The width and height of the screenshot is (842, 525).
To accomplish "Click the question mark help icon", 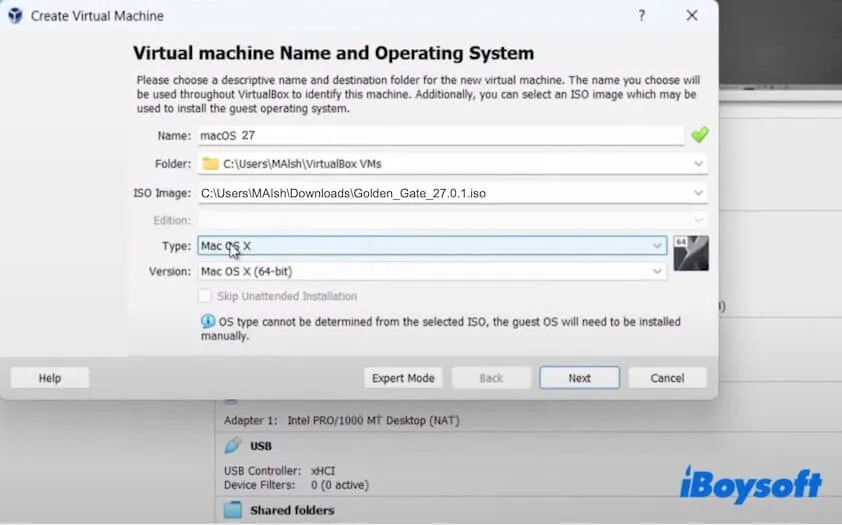I will [642, 16].
